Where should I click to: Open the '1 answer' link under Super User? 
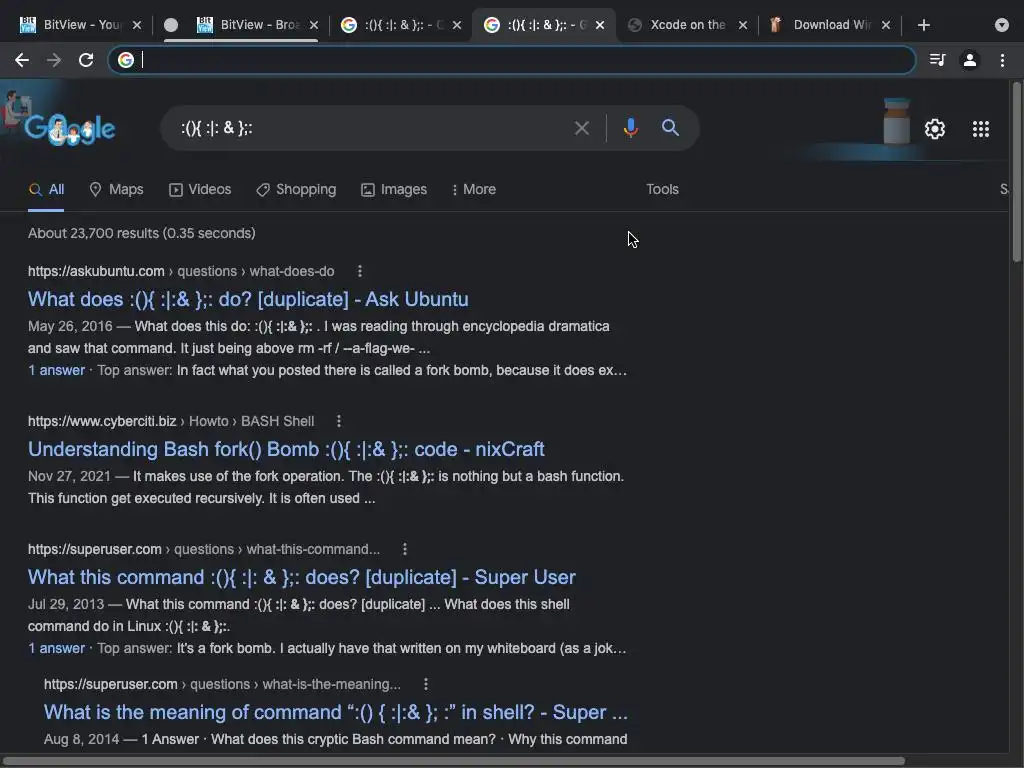[x=56, y=648]
